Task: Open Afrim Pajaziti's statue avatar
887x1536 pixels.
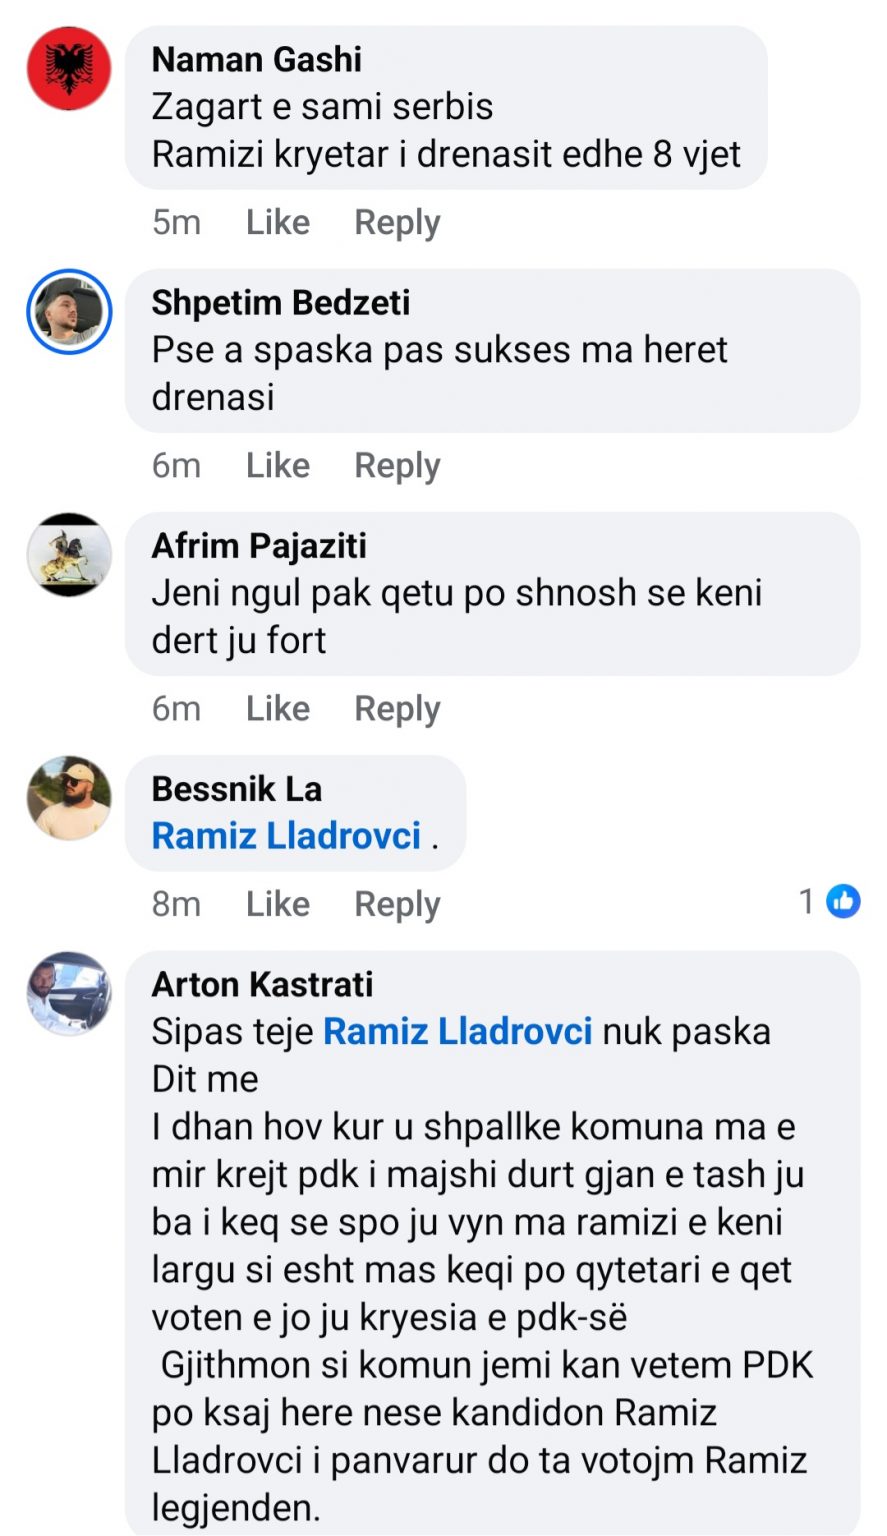Action: (x=69, y=554)
